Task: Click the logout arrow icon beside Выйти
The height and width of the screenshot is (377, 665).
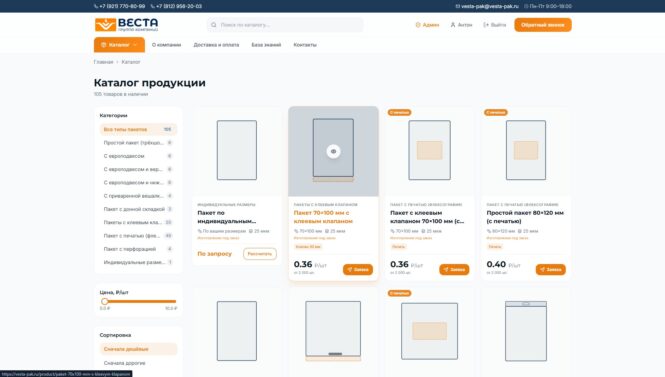Action: (486, 25)
